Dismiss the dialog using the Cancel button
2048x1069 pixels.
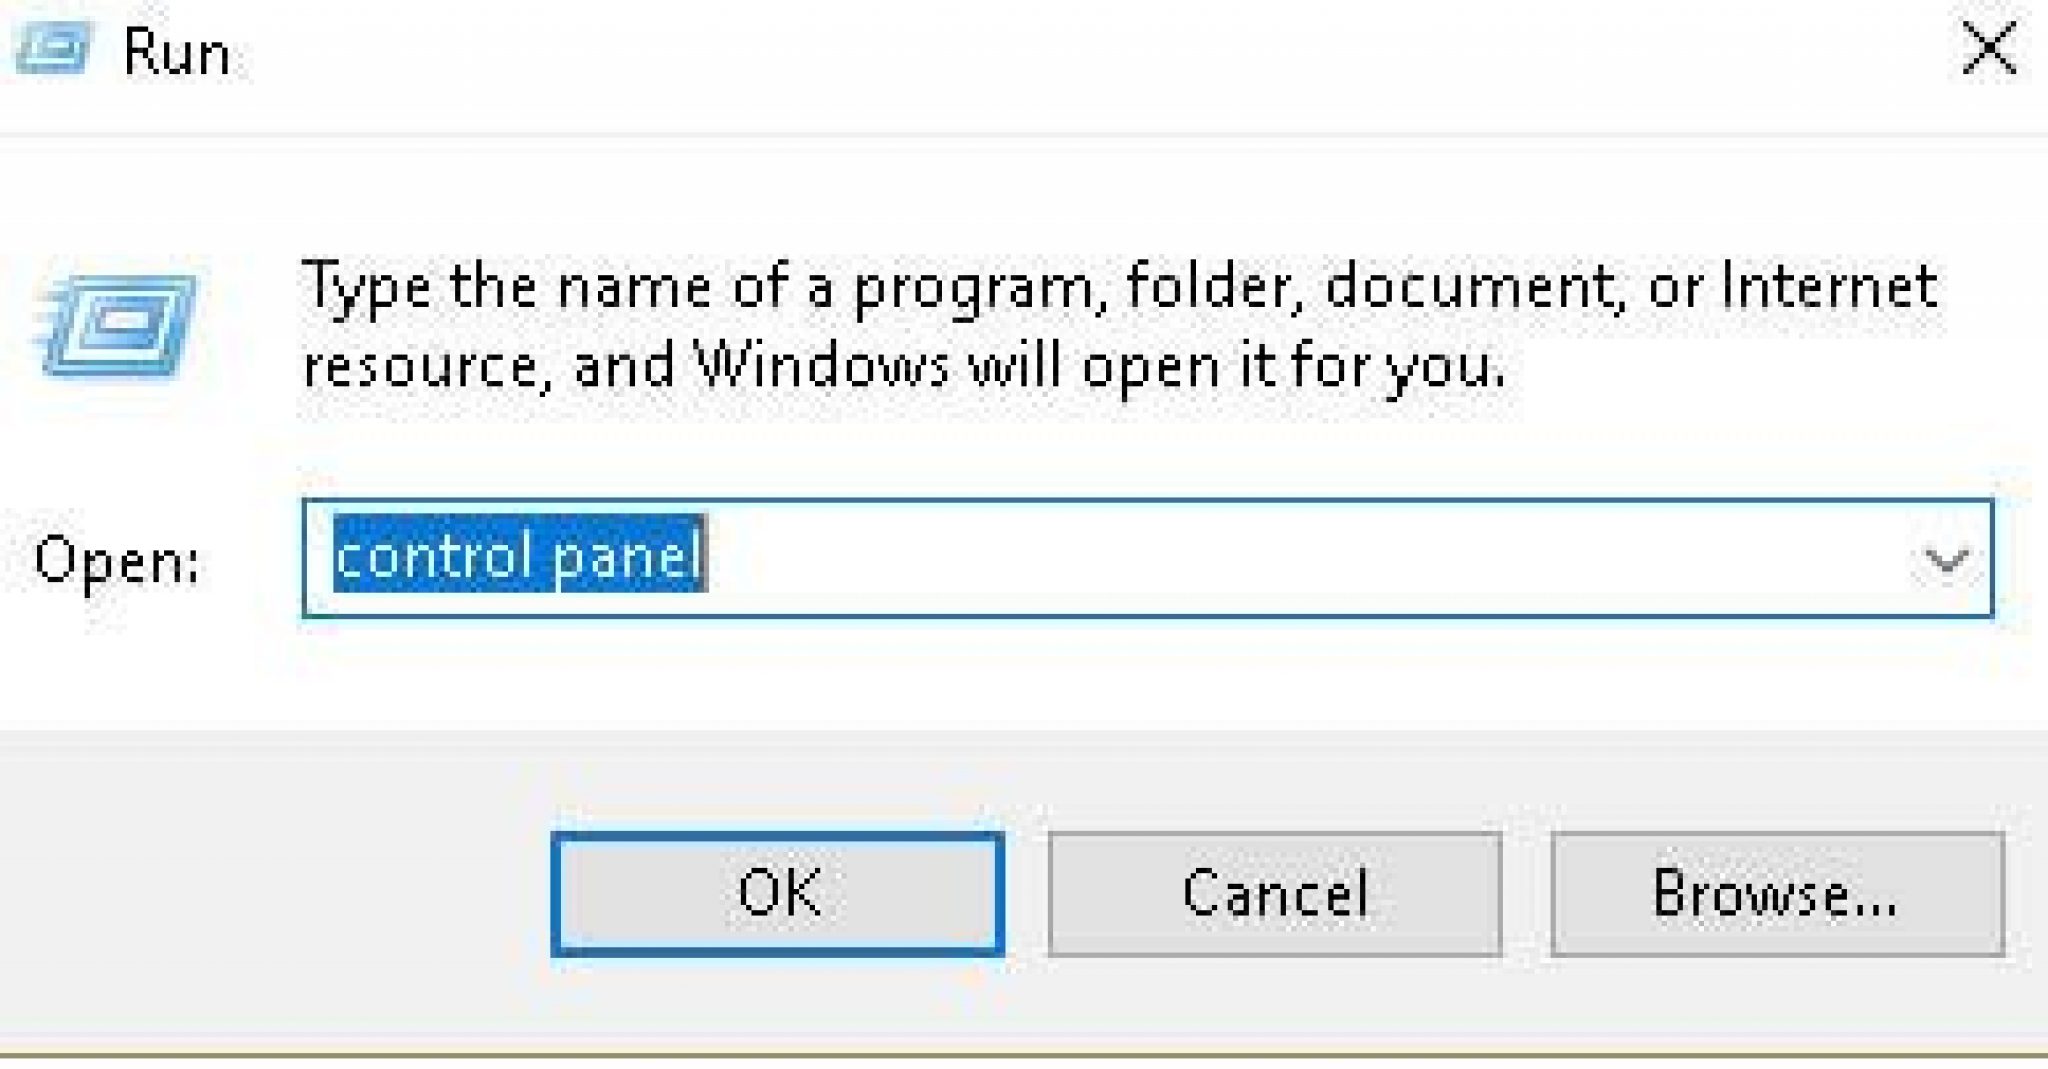point(1275,893)
